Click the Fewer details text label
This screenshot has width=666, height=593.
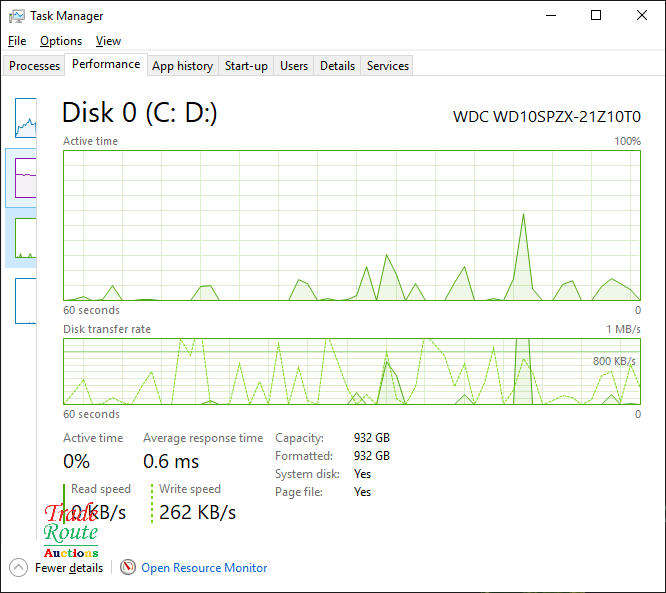point(69,568)
